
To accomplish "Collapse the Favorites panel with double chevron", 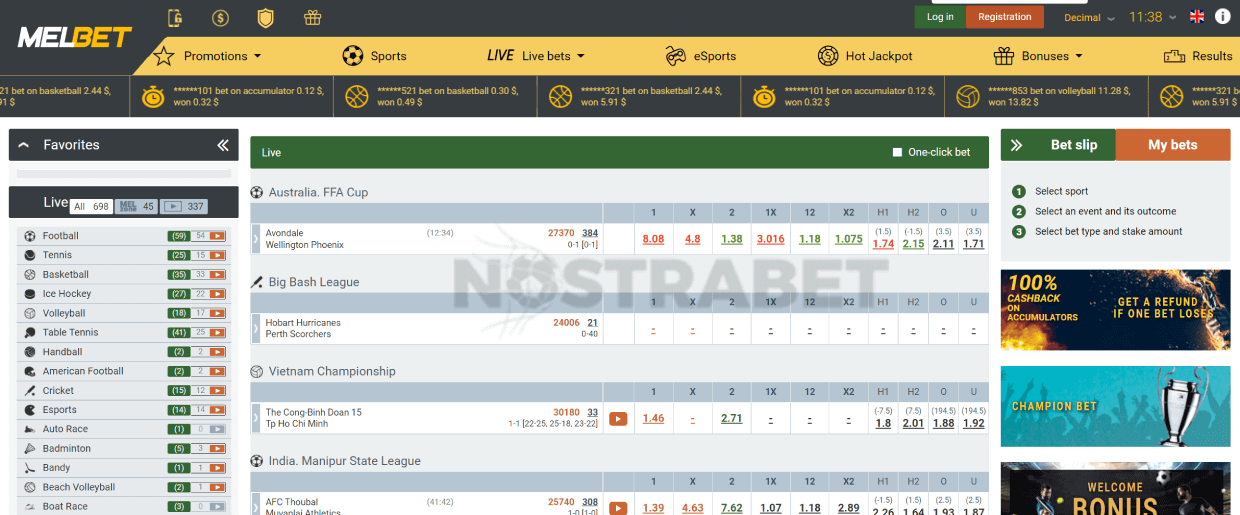I will [x=223, y=145].
